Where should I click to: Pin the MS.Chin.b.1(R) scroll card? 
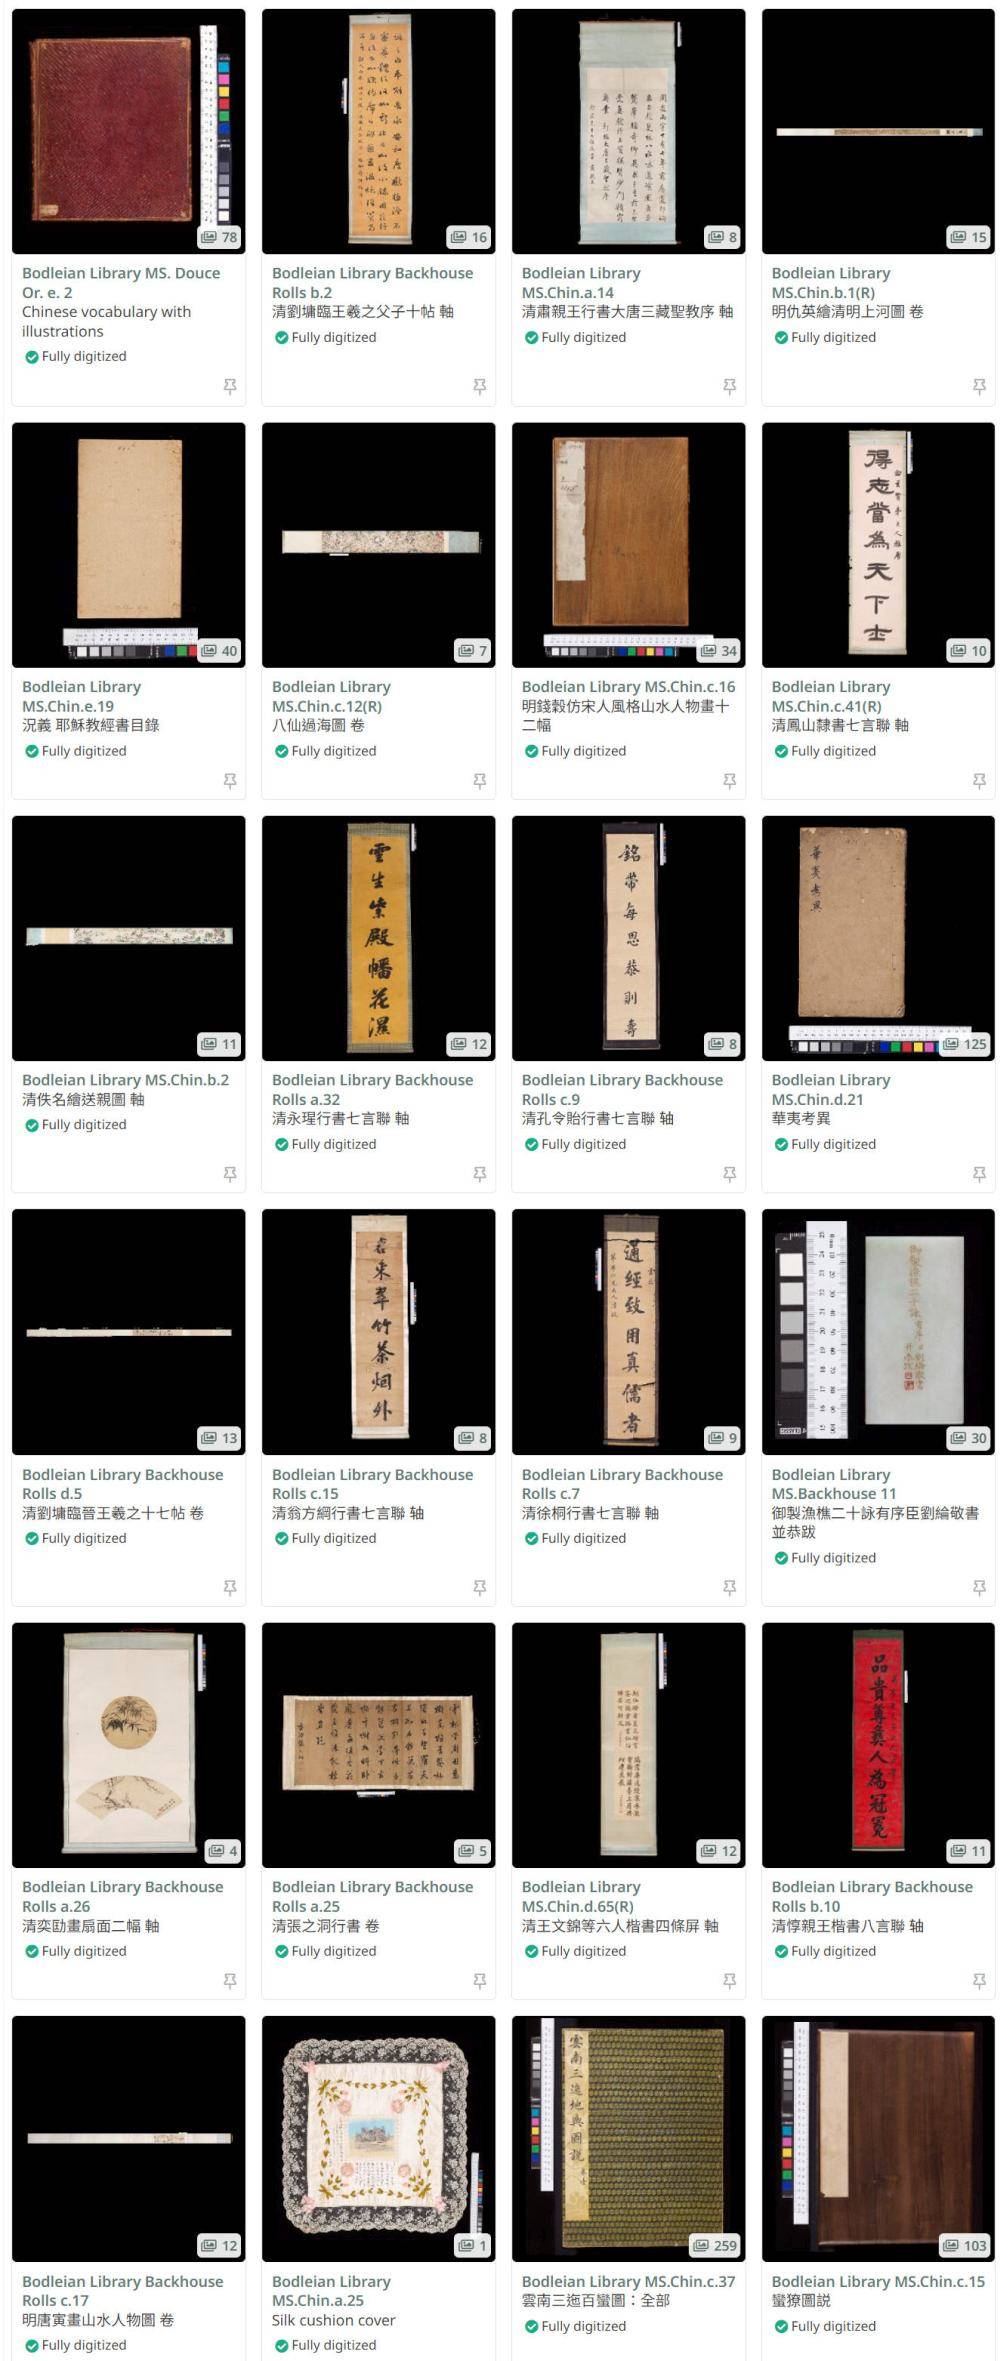pos(980,386)
